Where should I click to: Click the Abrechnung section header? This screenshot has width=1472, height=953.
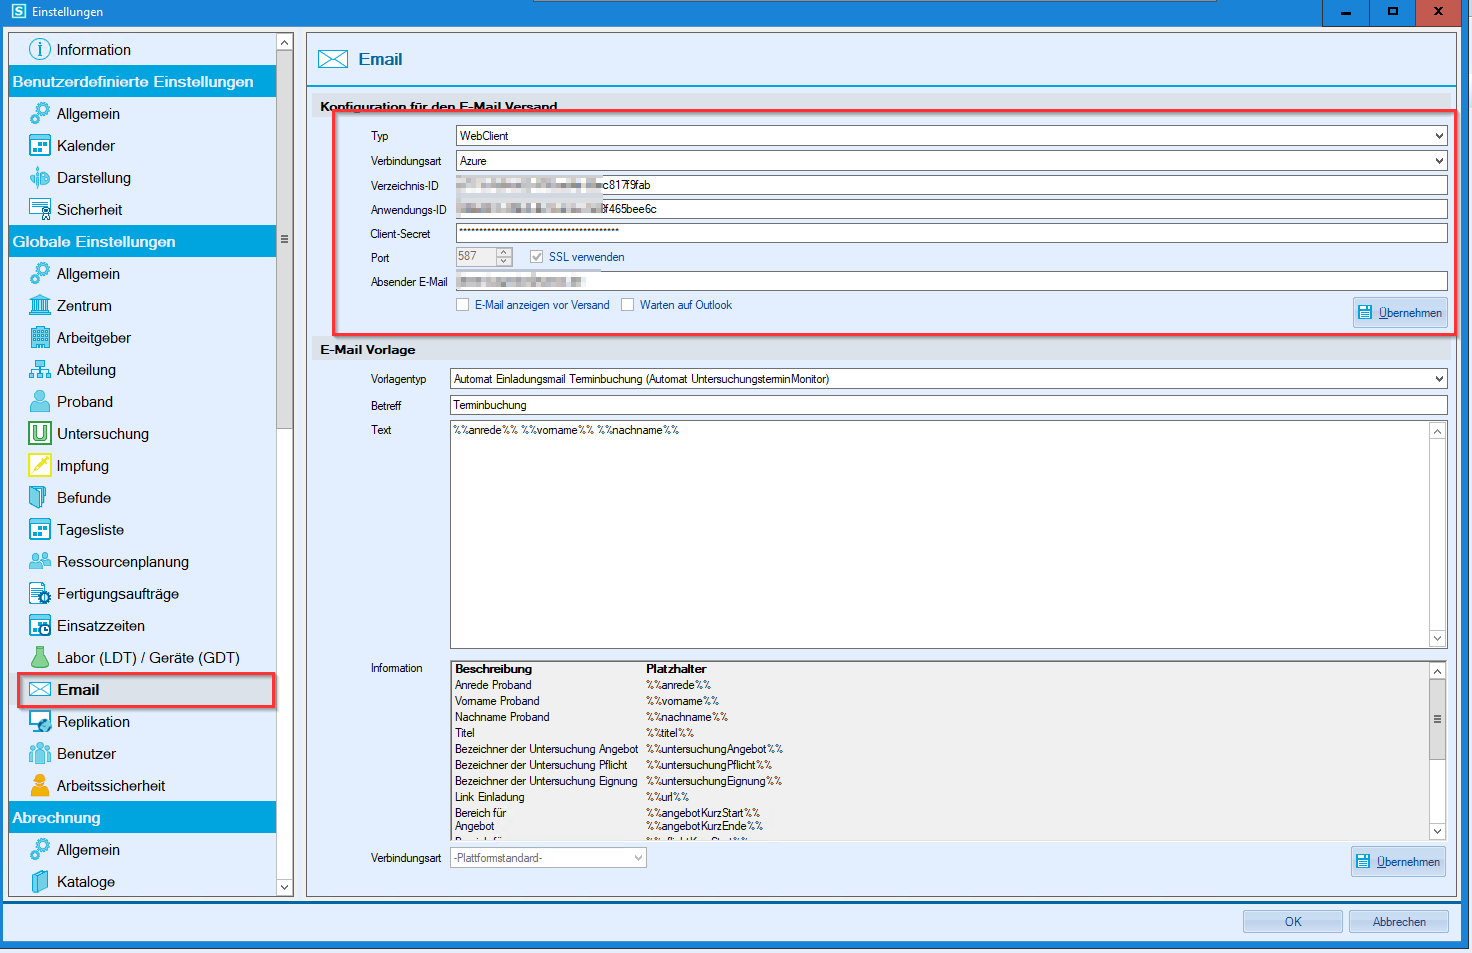tap(142, 817)
